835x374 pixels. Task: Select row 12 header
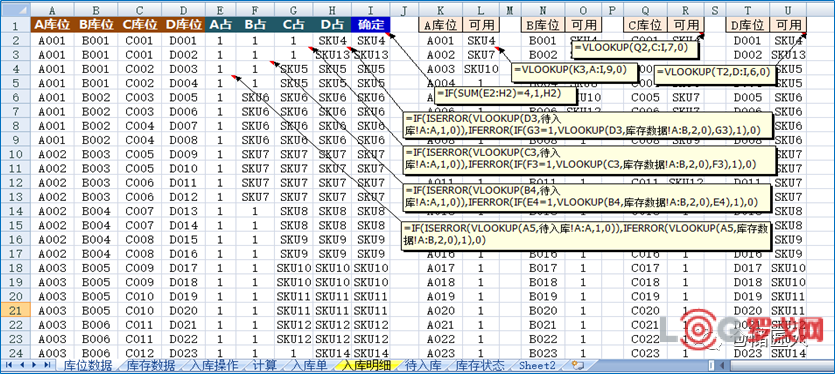click(x=15, y=183)
